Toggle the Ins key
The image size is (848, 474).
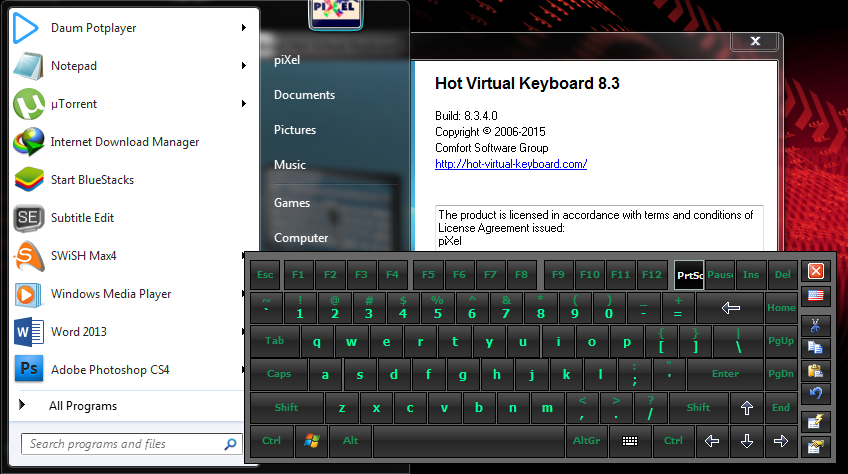[x=751, y=275]
